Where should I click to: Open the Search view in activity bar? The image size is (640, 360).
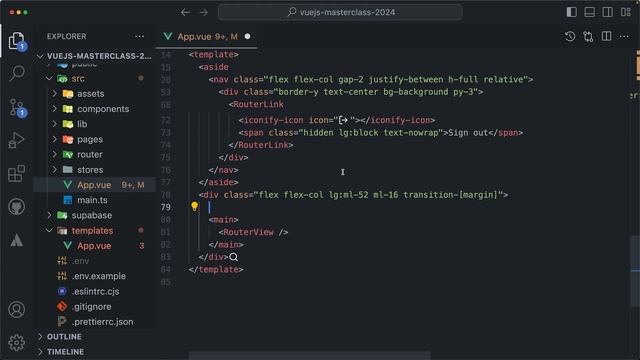click(17, 74)
